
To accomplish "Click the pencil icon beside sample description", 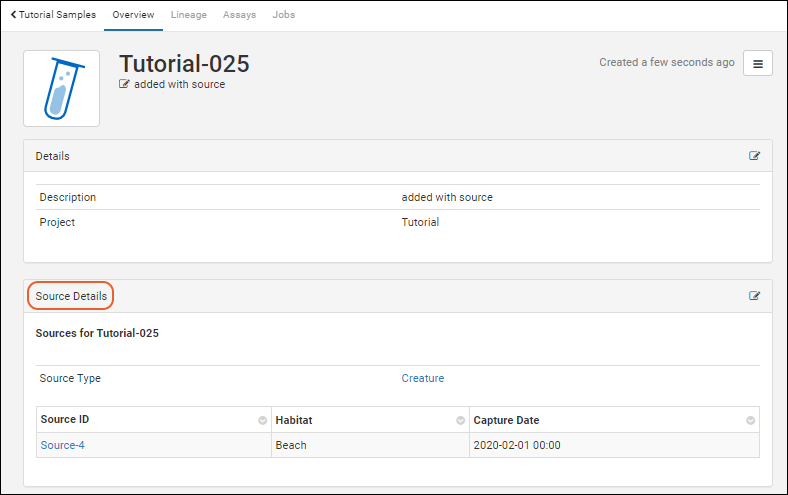I will (124, 85).
